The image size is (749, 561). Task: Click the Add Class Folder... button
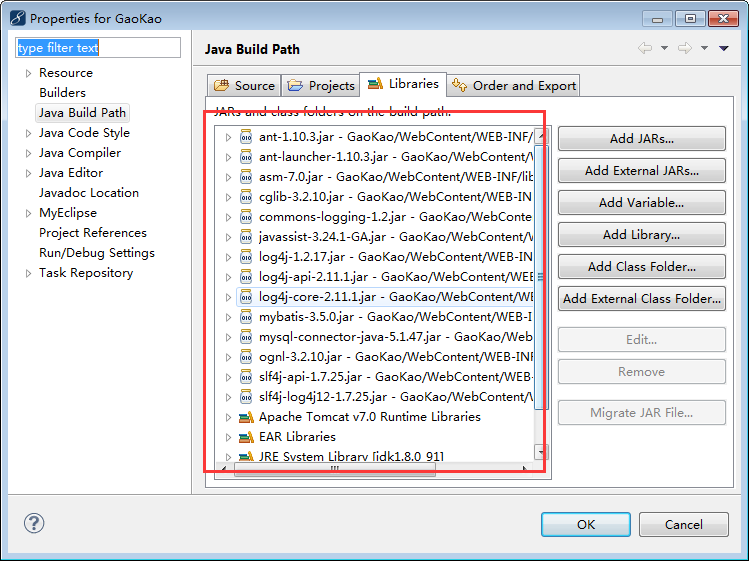642,267
